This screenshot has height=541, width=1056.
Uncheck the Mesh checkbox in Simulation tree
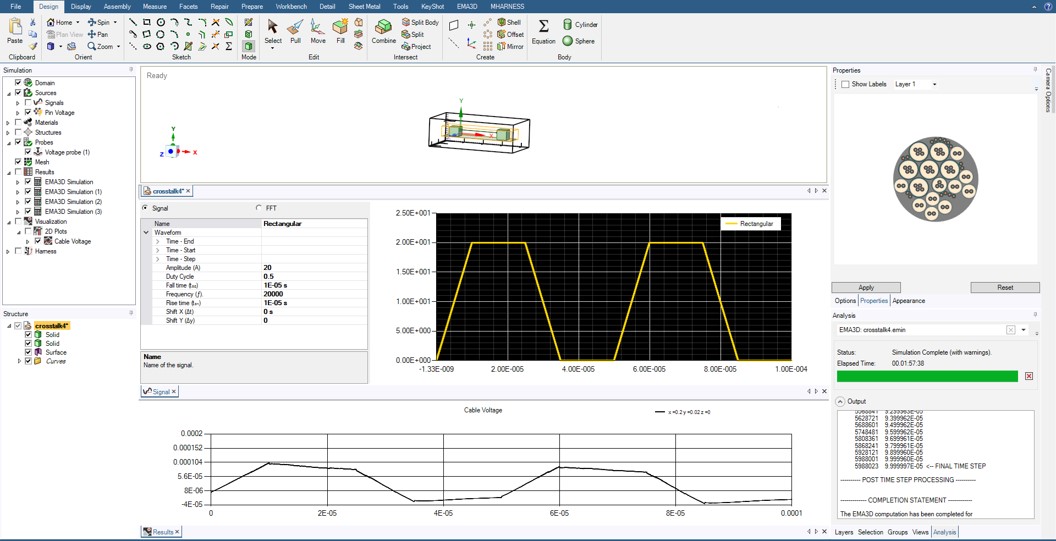tap(18, 162)
